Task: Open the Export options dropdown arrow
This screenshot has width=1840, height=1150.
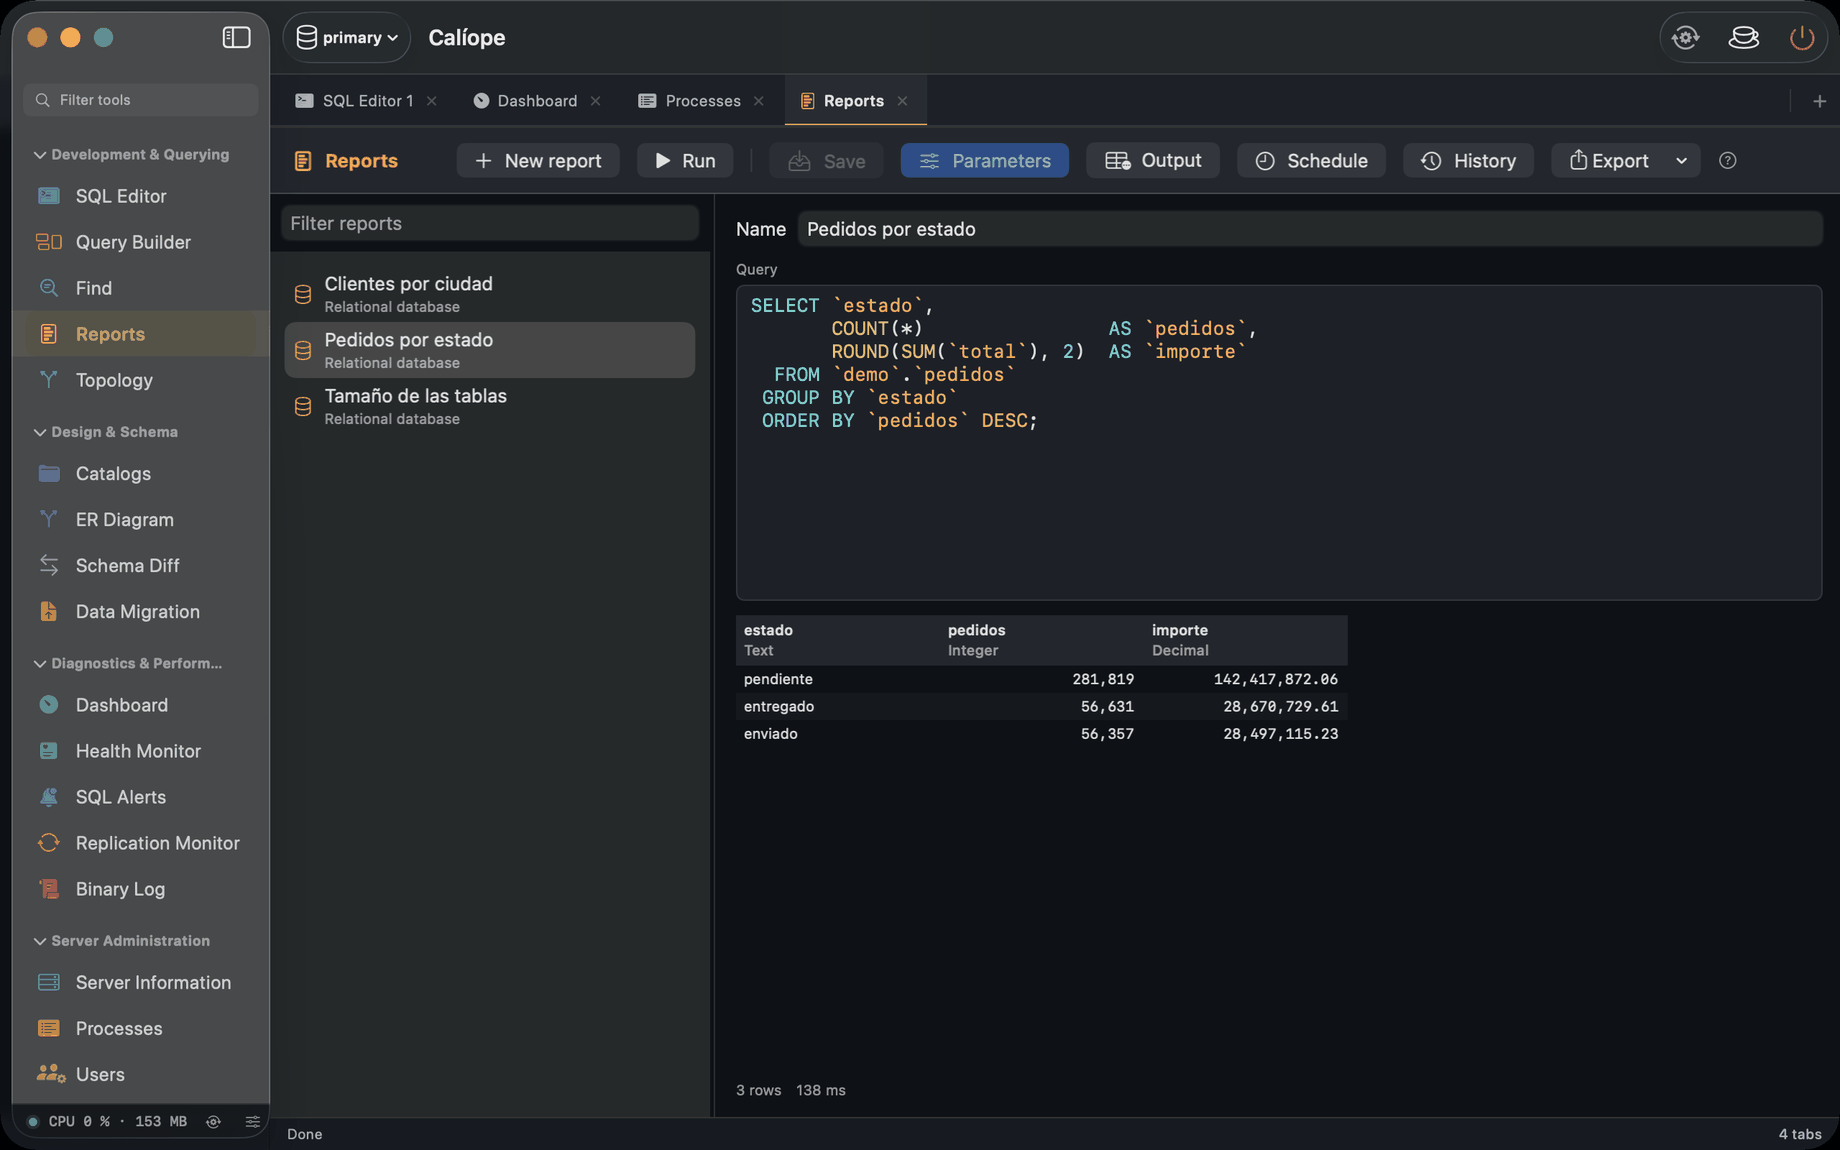Action: (1682, 161)
